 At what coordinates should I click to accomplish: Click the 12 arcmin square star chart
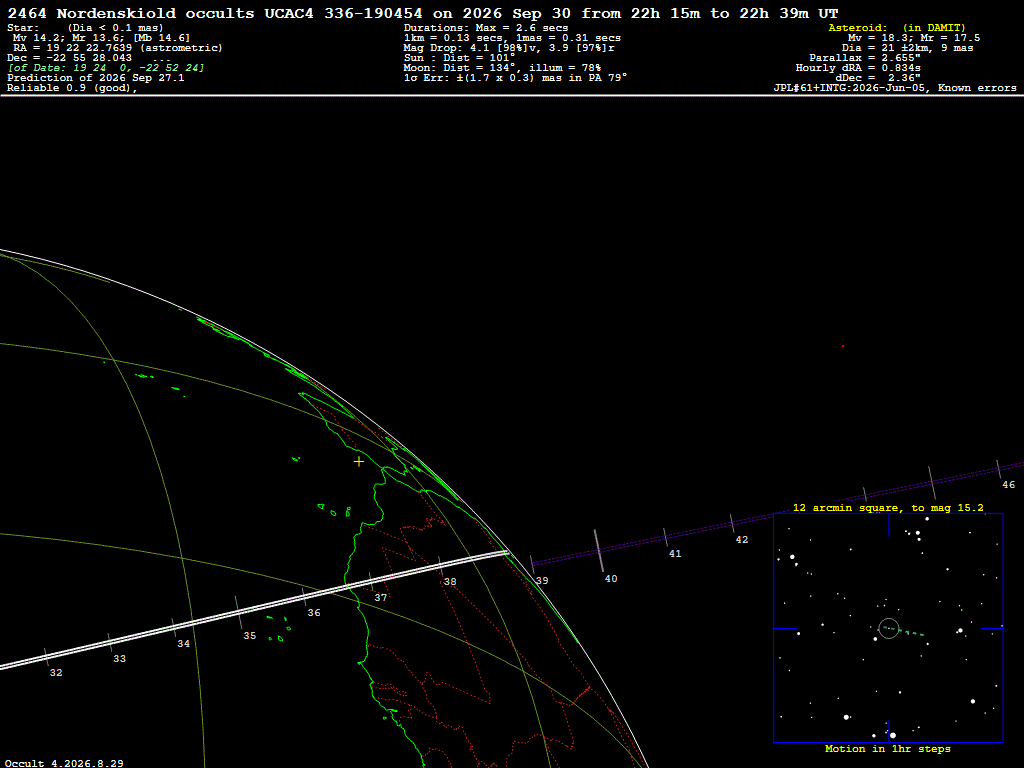(888, 628)
